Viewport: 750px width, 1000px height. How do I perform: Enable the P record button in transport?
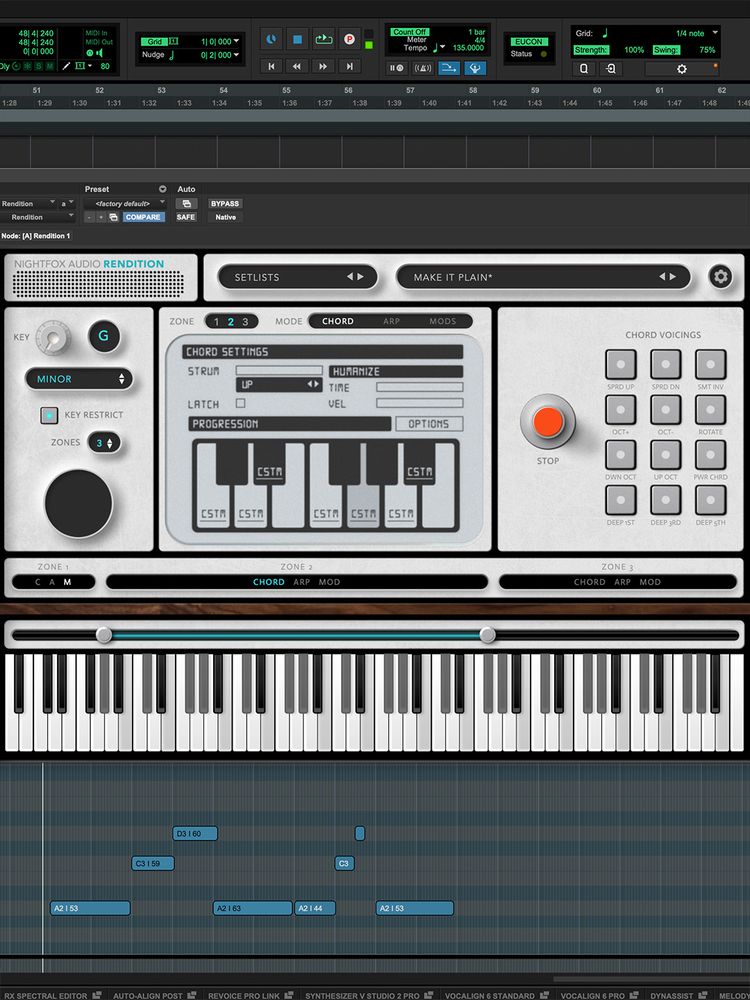point(349,40)
